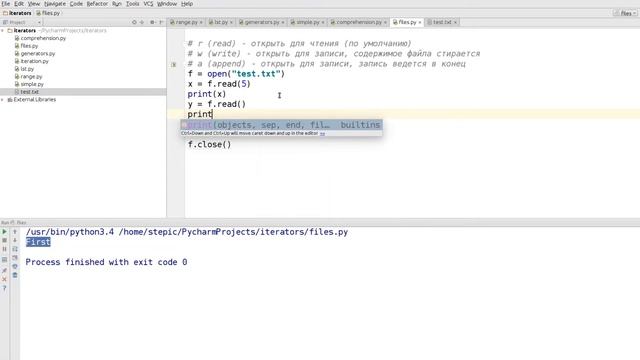
Task: Close the comprehension.py editor tab
Action: pyautogui.click(x=385, y=22)
